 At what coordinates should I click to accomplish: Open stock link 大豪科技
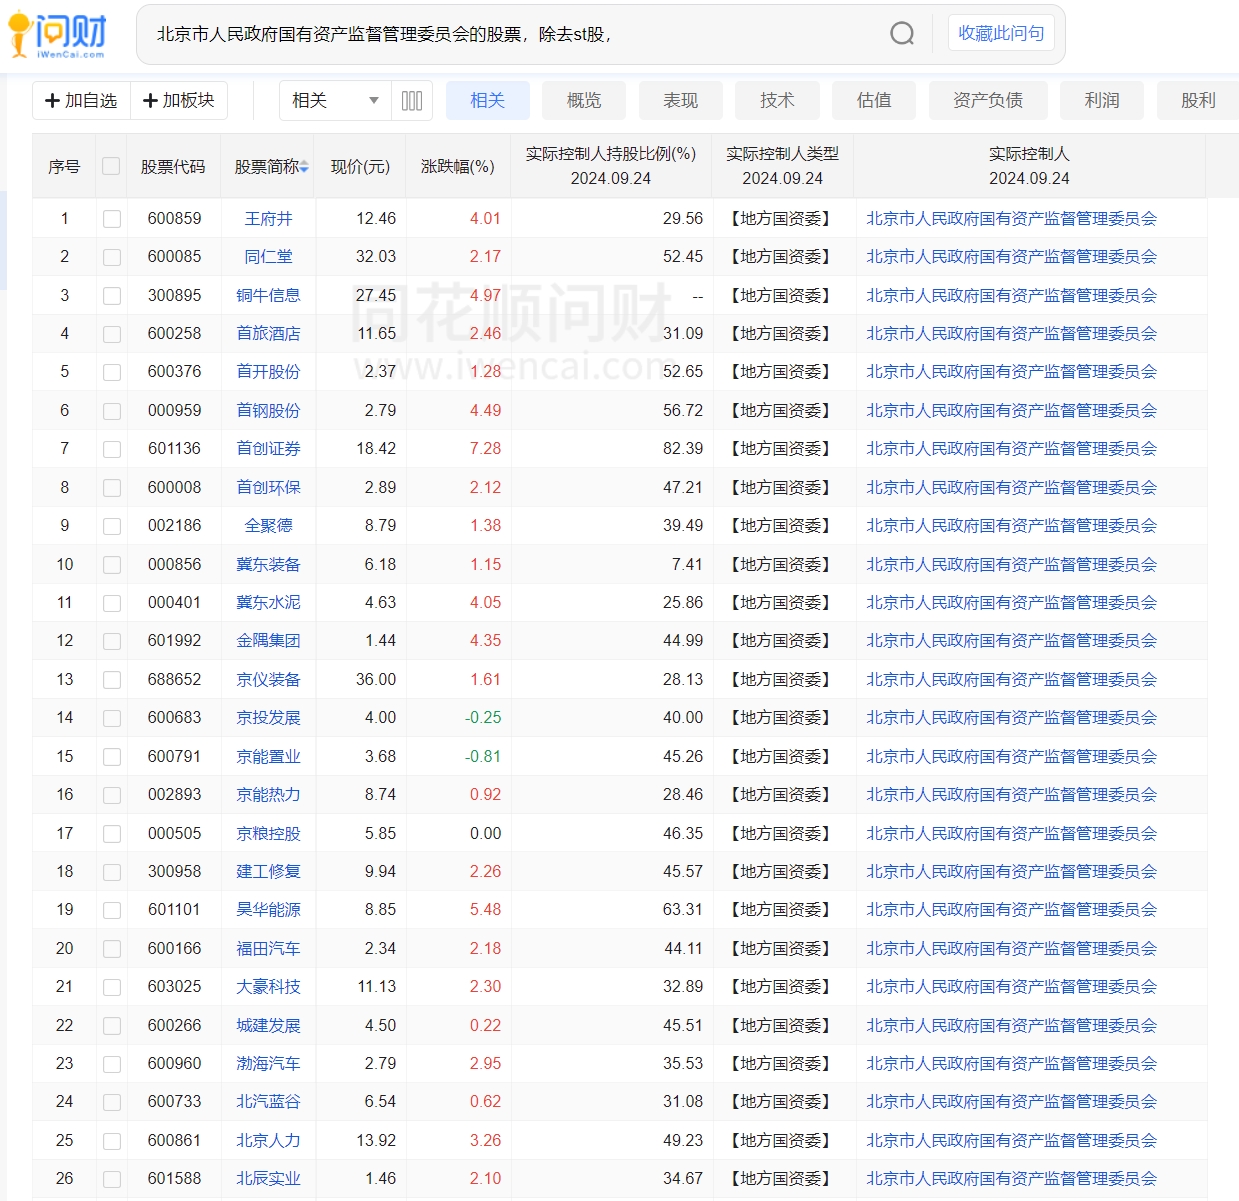point(269,986)
